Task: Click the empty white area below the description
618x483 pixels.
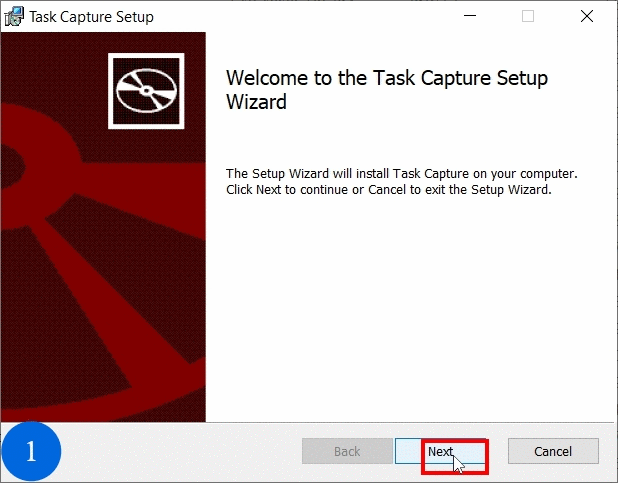Action: [x=410, y=310]
